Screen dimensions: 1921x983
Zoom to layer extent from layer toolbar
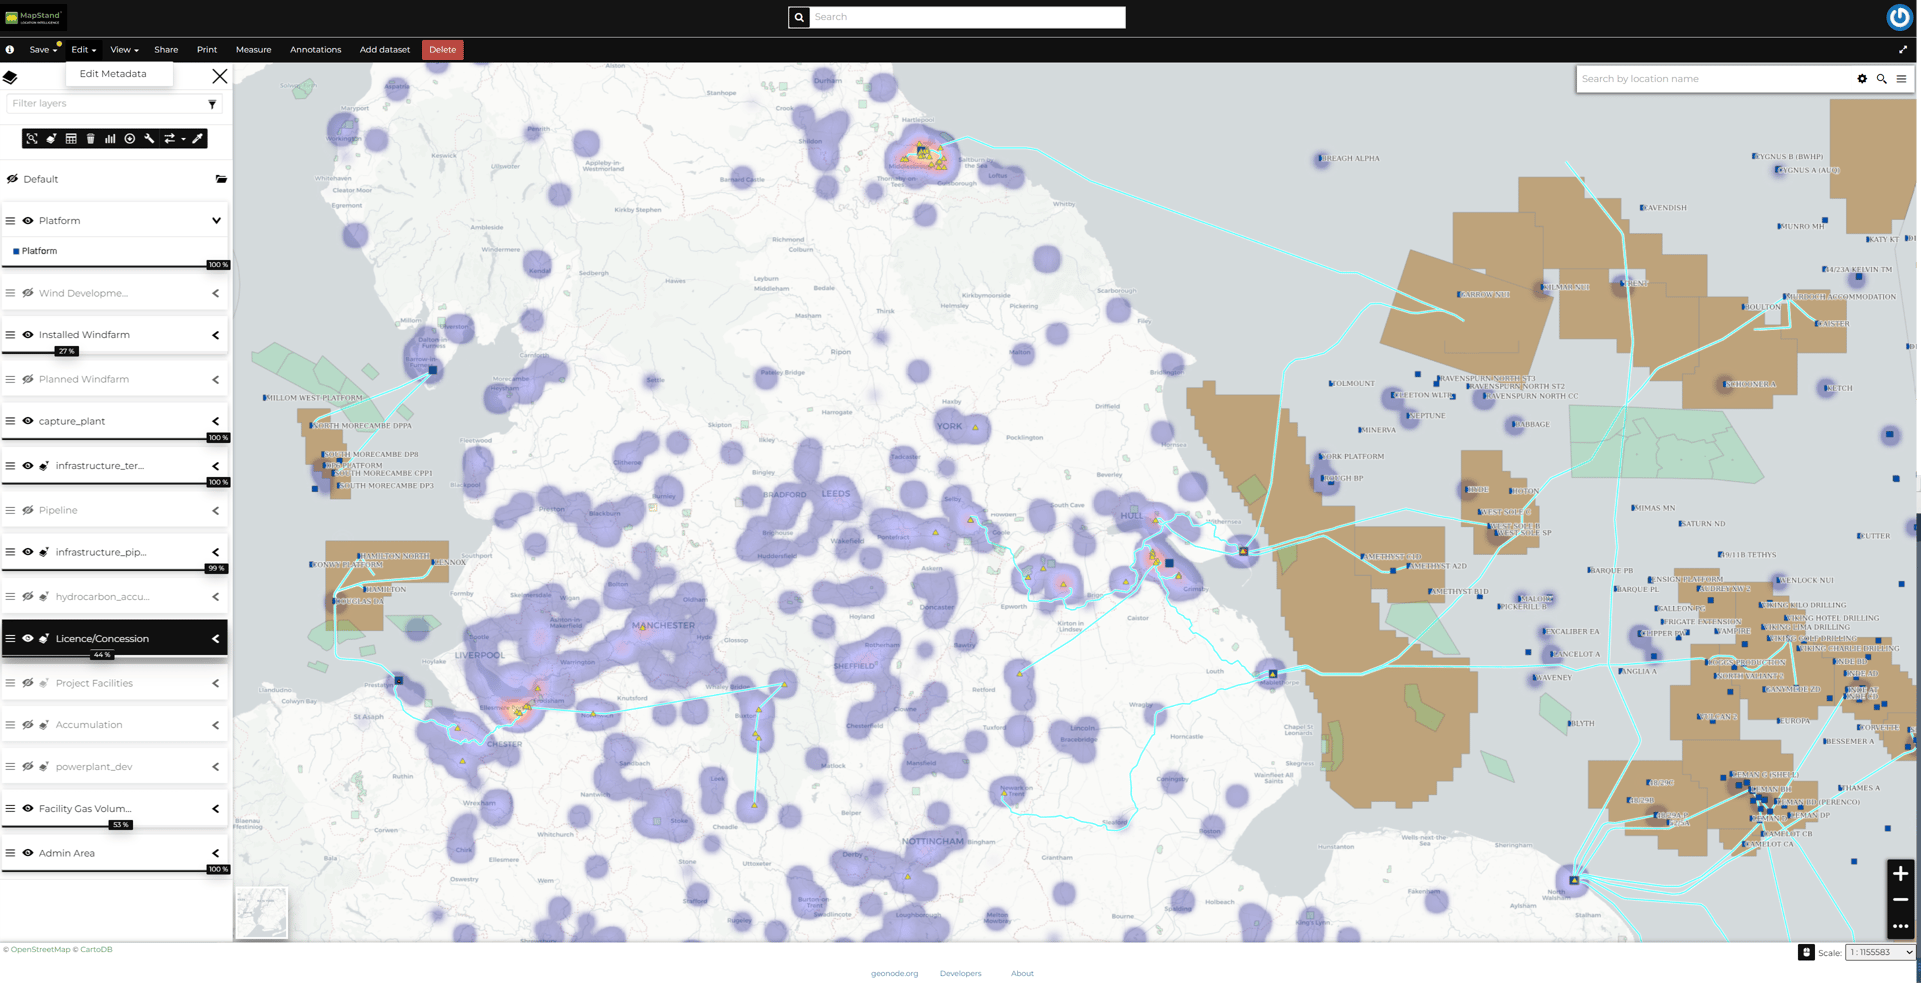click(32, 139)
